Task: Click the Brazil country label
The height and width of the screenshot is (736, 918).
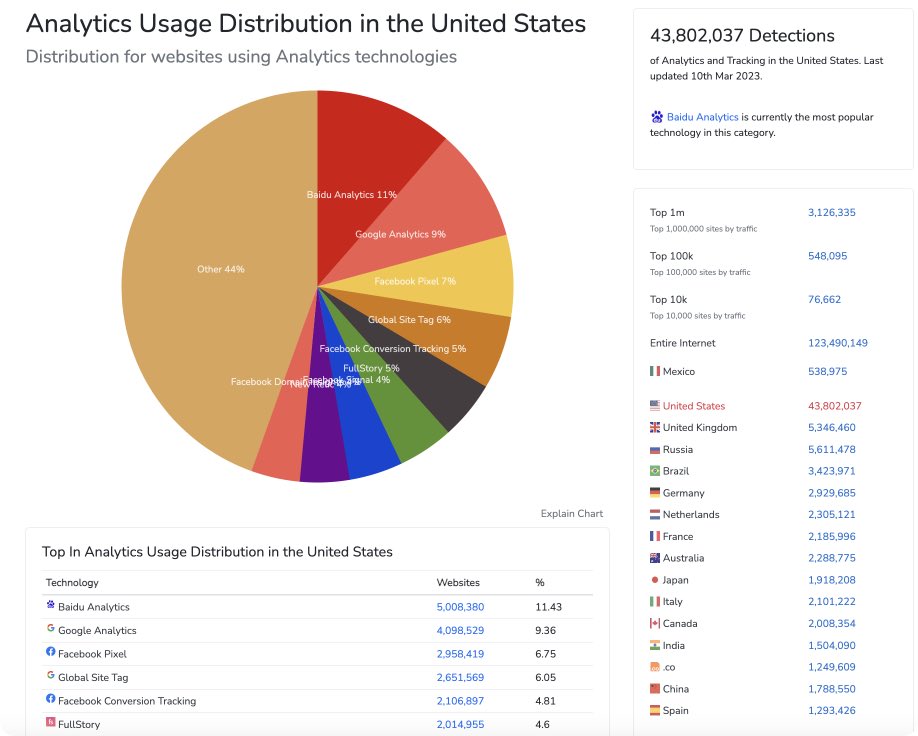Action: tap(676, 471)
